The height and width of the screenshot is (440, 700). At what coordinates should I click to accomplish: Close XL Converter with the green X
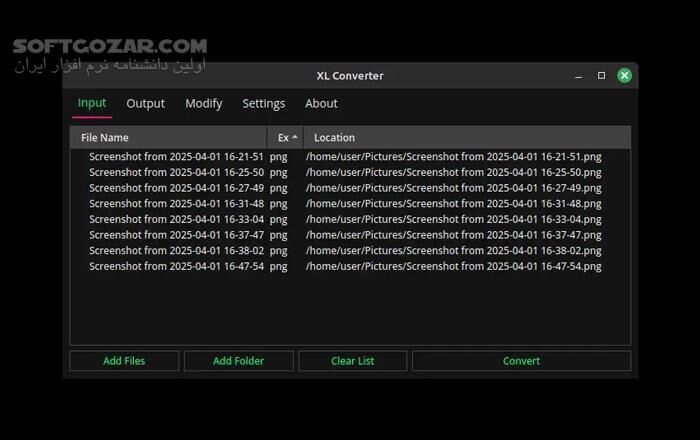(624, 76)
